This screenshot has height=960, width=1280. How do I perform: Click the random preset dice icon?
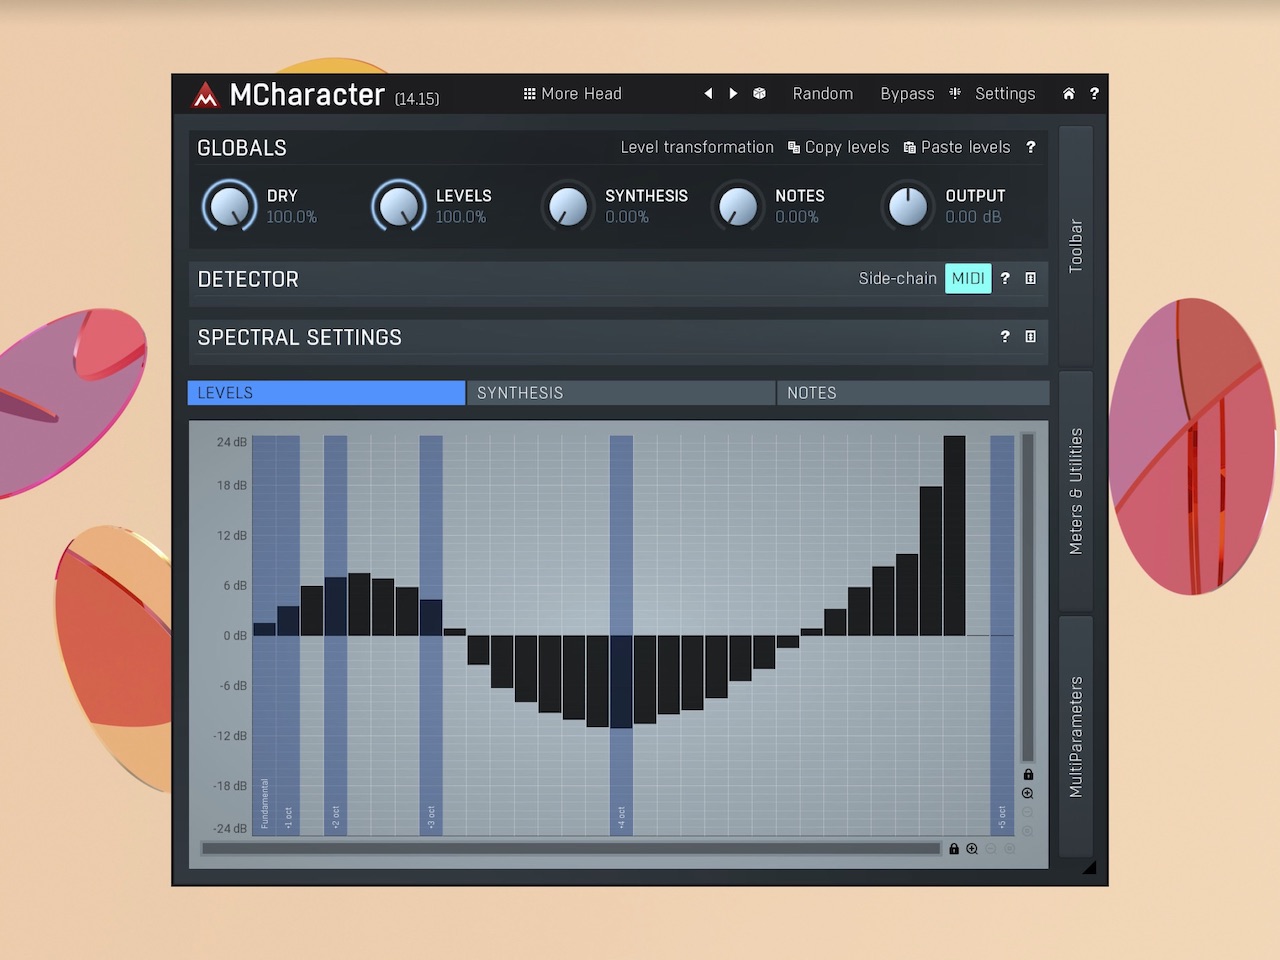click(x=759, y=93)
